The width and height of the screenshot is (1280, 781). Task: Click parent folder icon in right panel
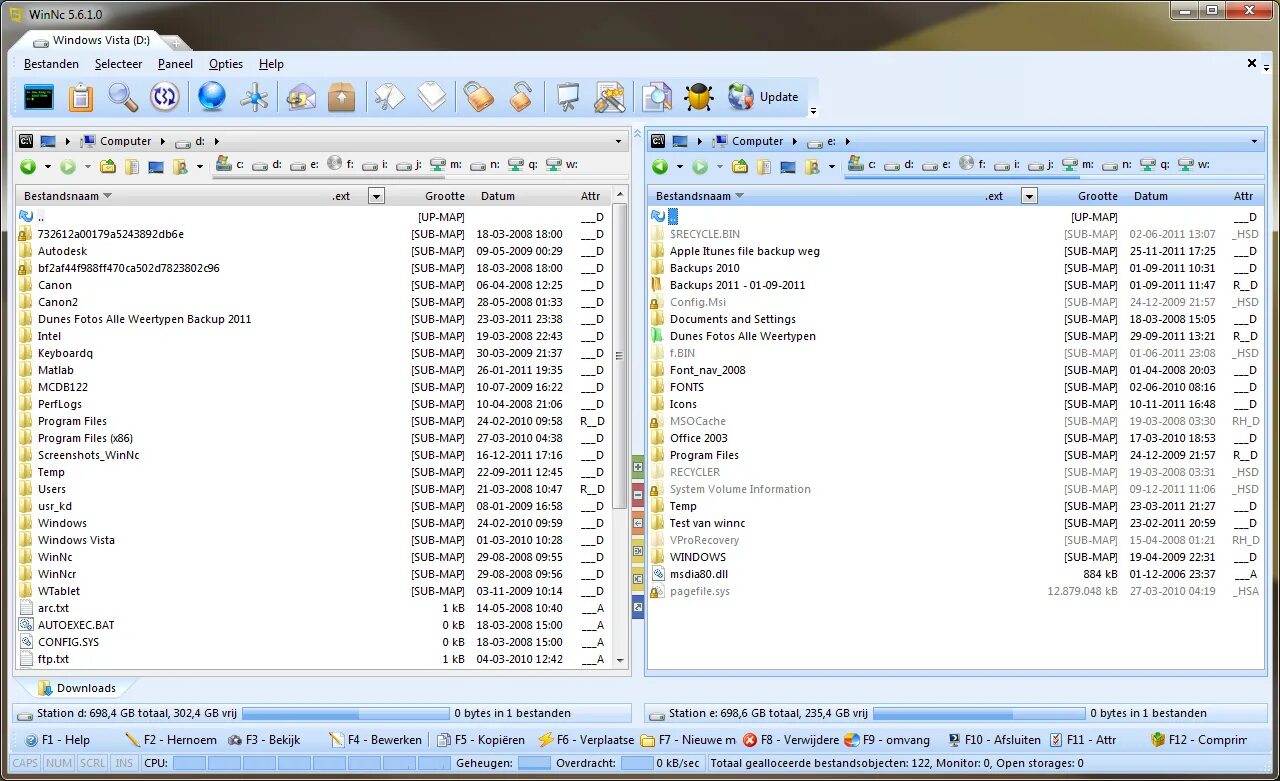coord(739,167)
